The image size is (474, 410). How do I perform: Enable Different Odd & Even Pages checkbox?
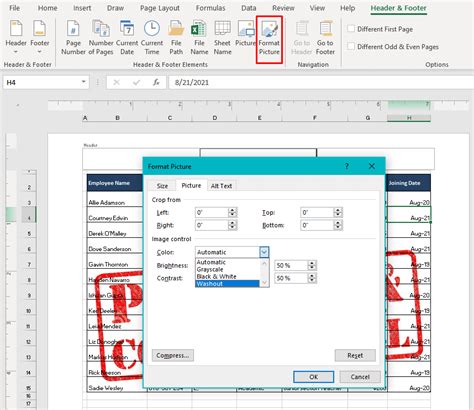pyautogui.click(x=351, y=46)
